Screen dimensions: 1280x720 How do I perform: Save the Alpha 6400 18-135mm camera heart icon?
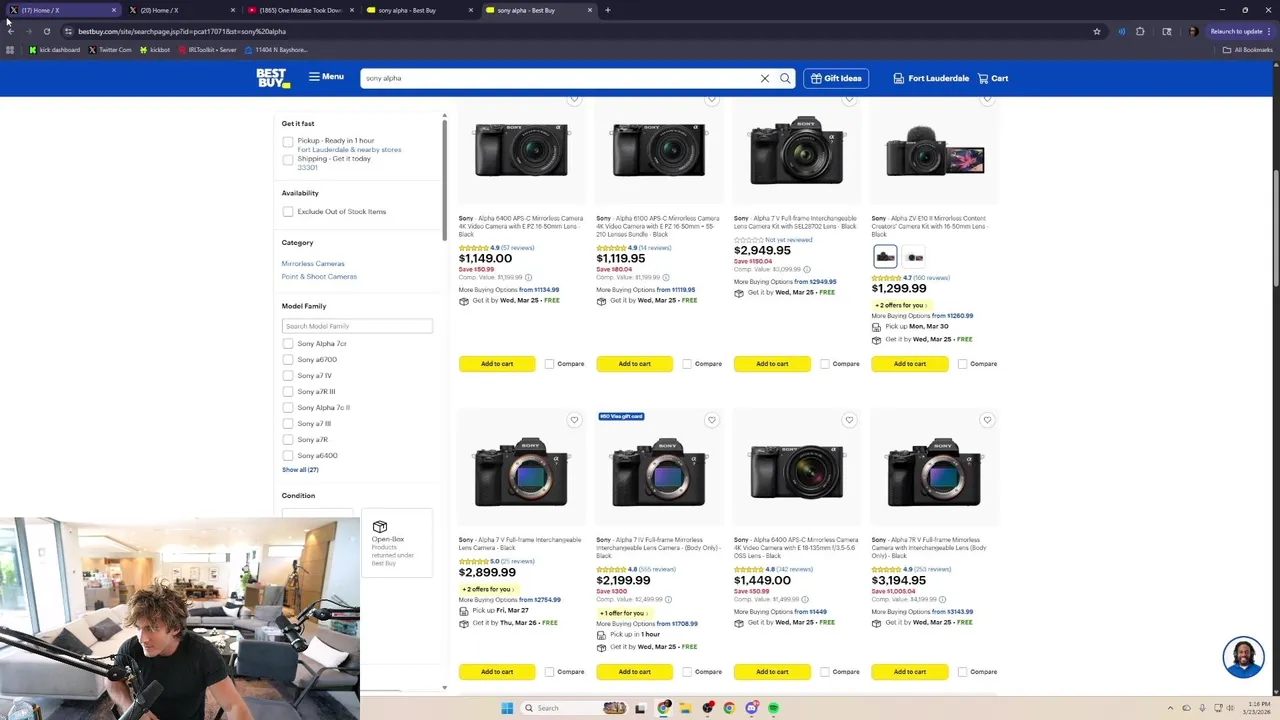849,420
